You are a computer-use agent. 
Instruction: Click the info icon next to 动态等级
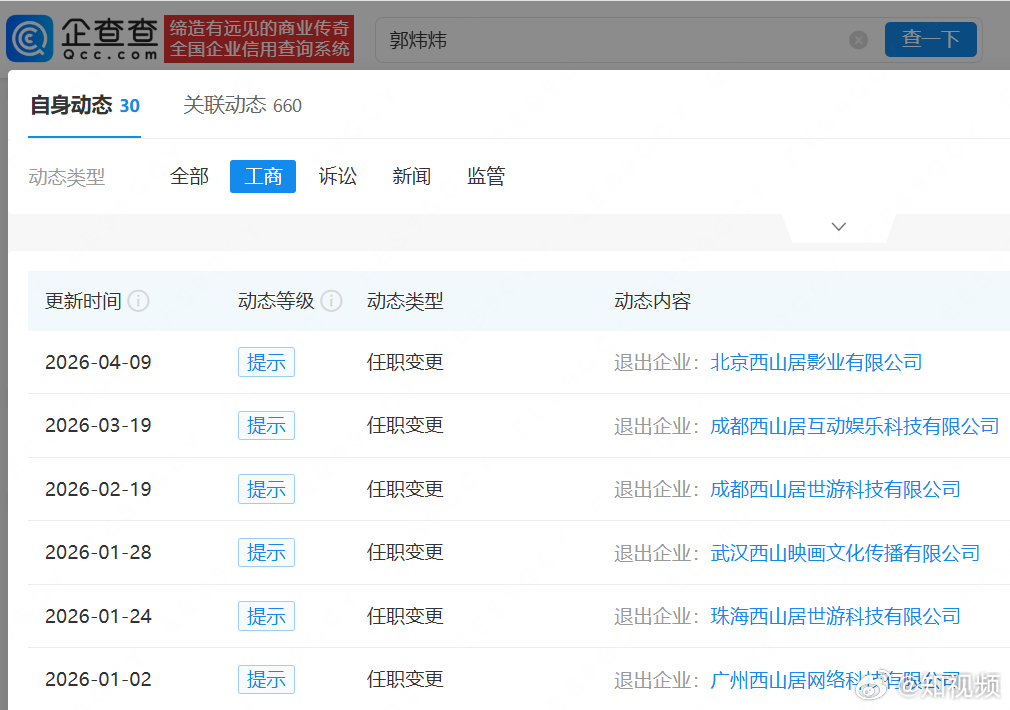(332, 301)
